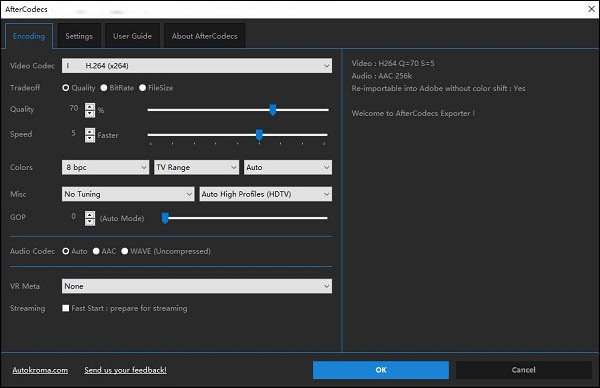The width and height of the screenshot is (600, 388).
Task: Decrease GOP with the down stepper arrow
Action: (x=90, y=222)
